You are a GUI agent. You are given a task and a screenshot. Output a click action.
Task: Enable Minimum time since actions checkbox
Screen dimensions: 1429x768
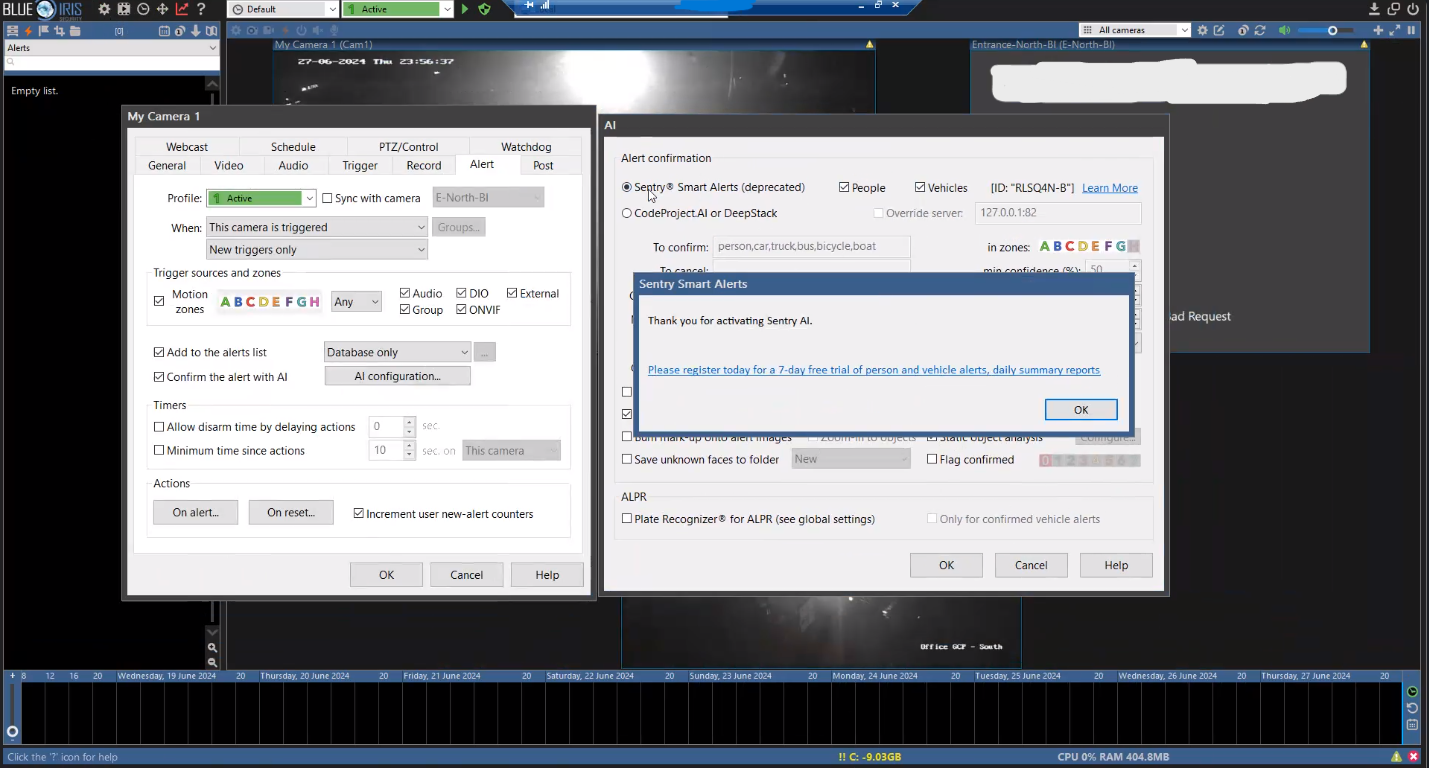tap(159, 451)
